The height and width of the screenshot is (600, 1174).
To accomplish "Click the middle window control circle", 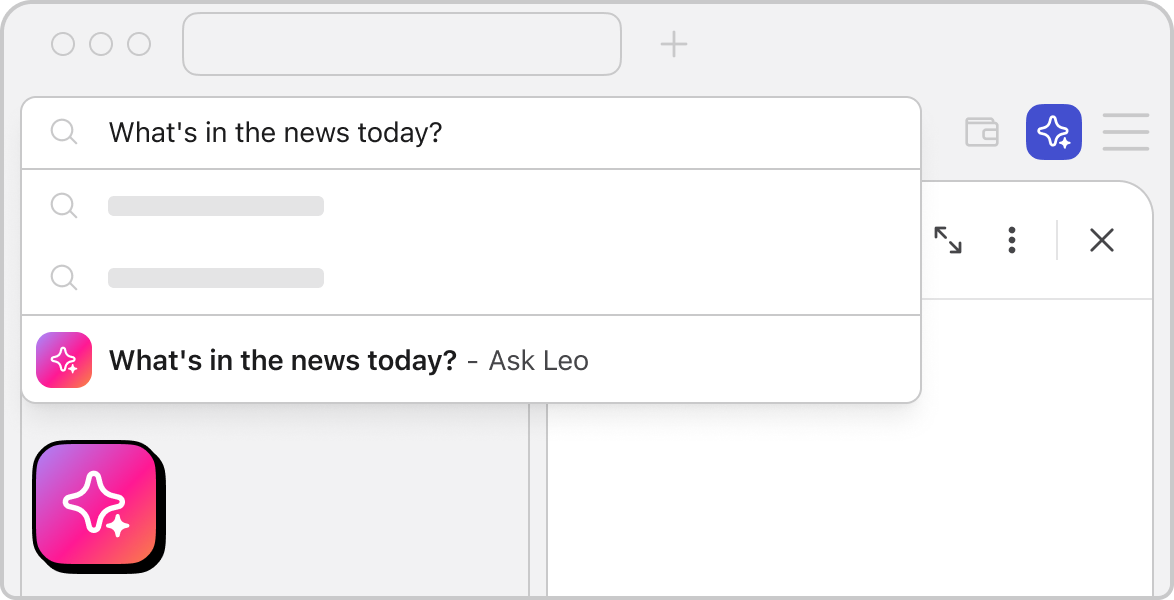I will coord(101,44).
